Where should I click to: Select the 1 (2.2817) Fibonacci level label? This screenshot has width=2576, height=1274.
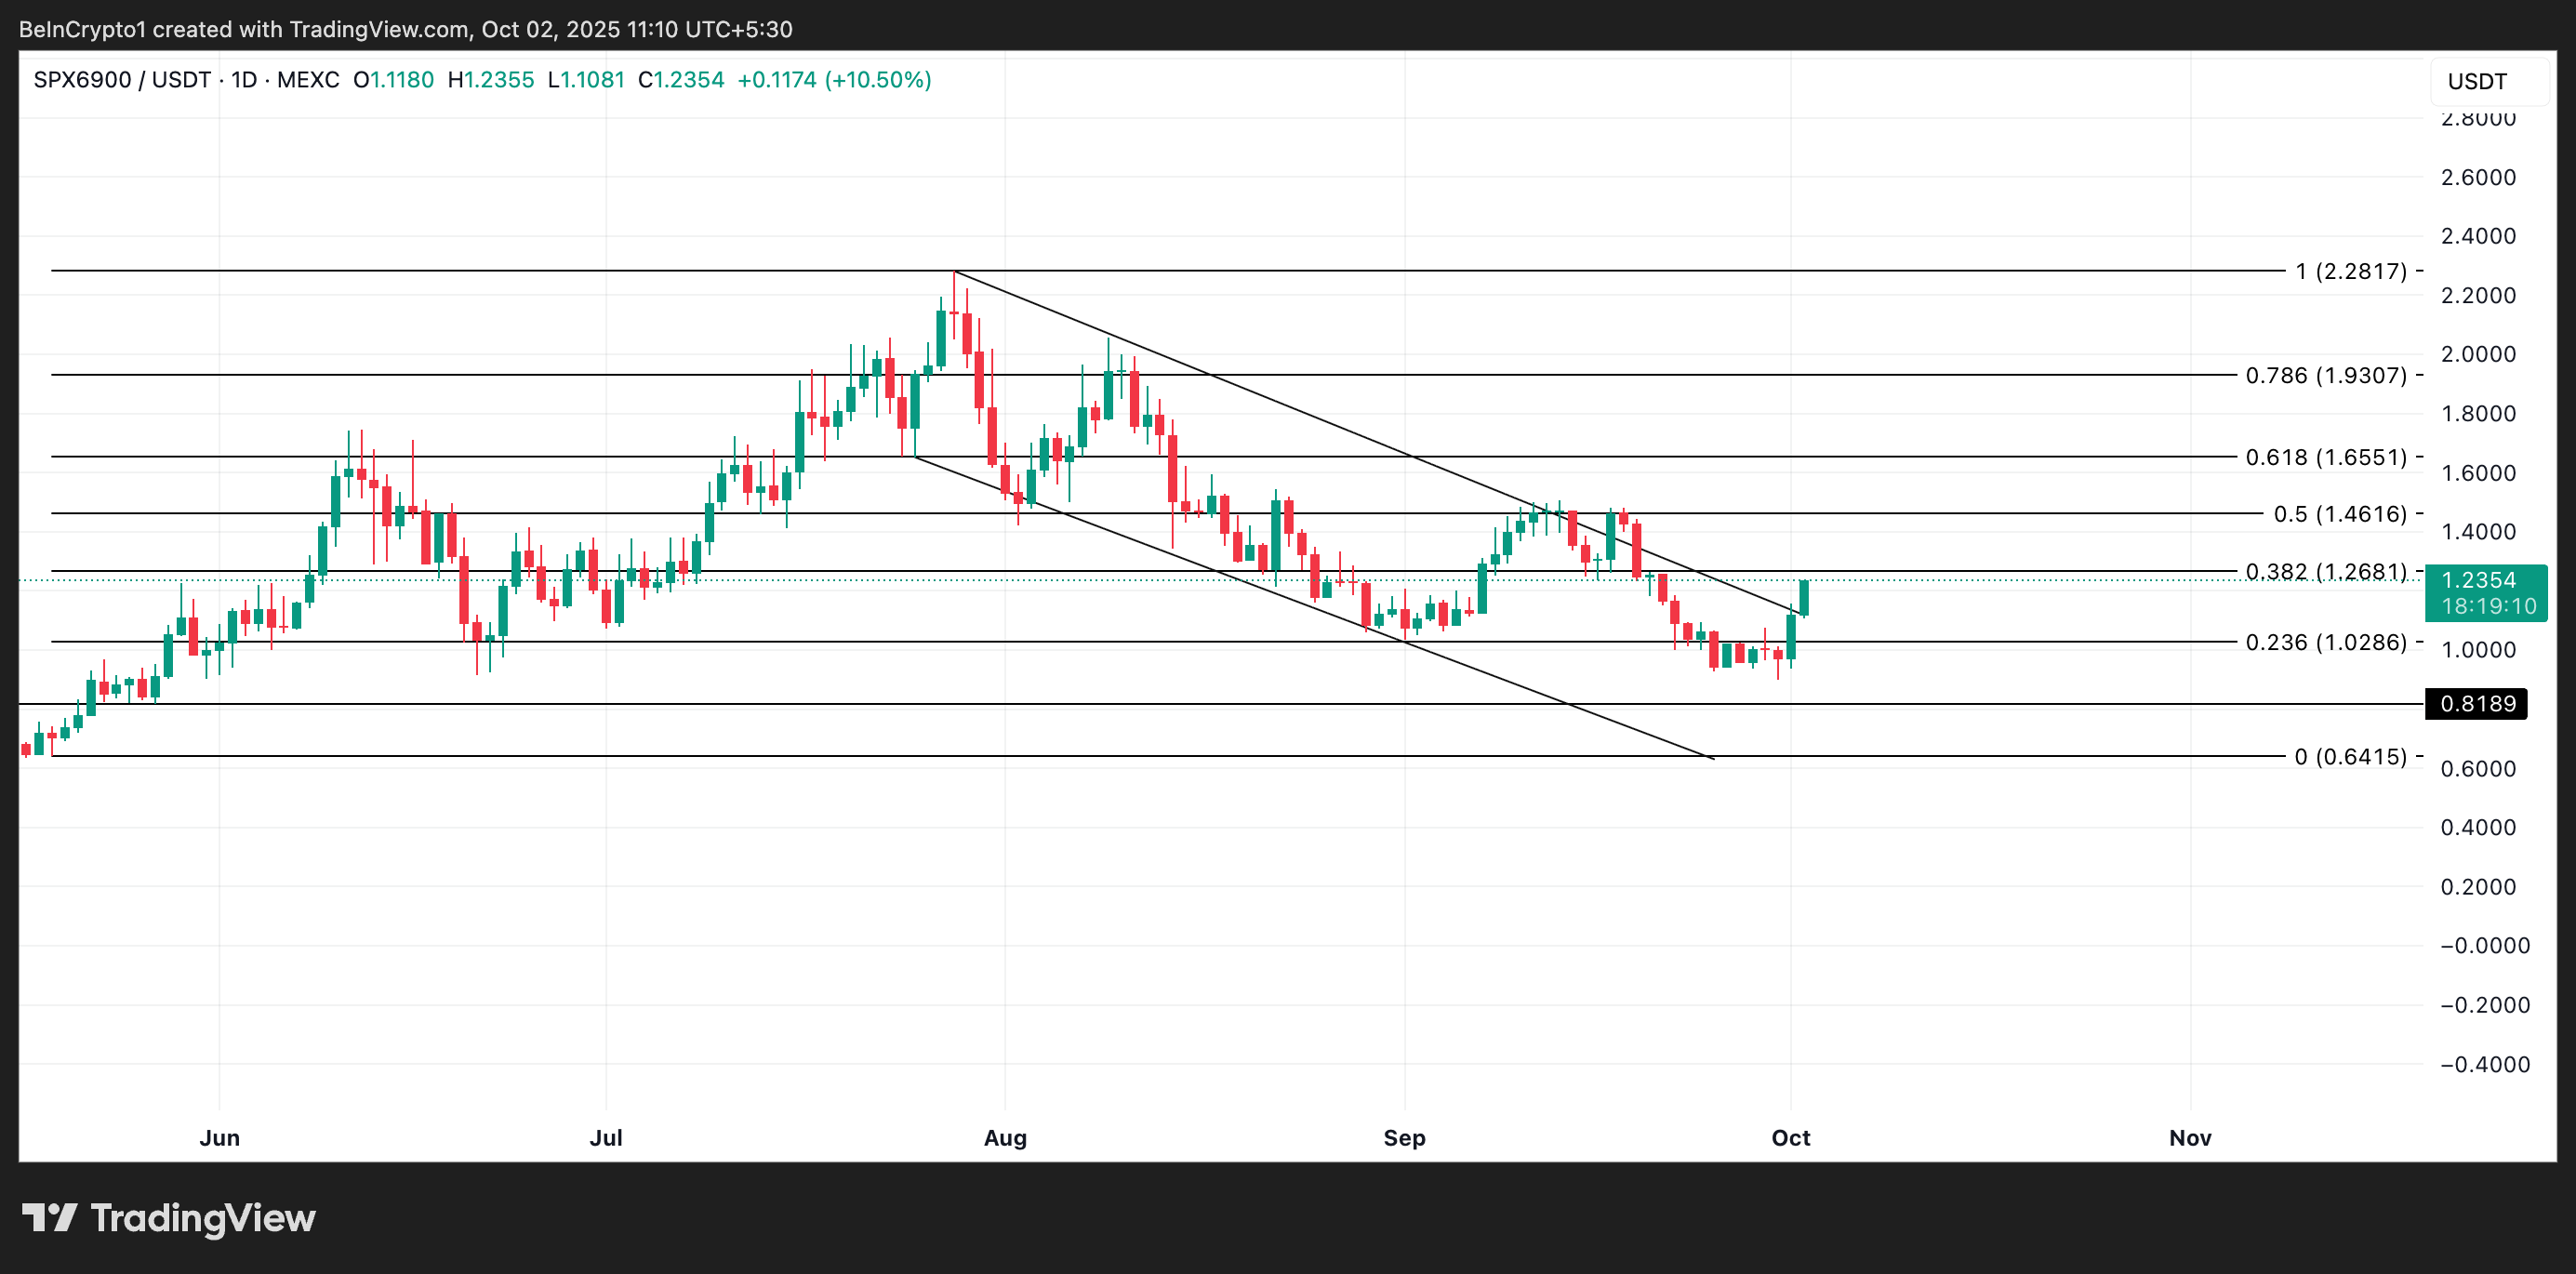pyautogui.click(x=2350, y=271)
